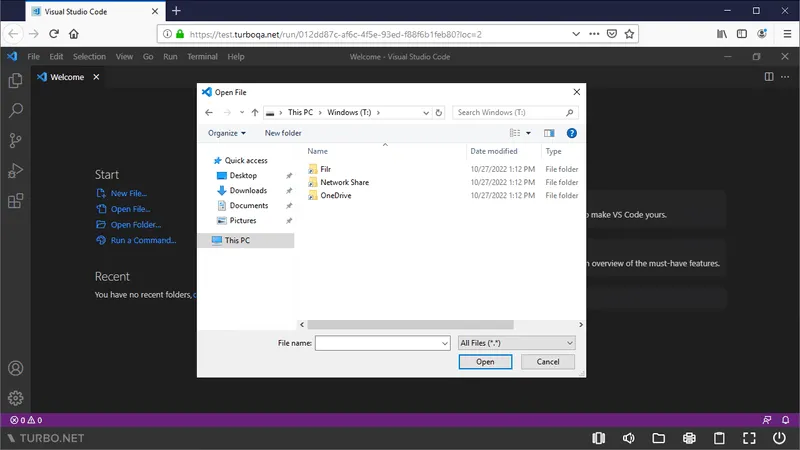Open the Explorer view in VS Code activity bar
Viewport: 800px width, 450px height.
click(15, 80)
